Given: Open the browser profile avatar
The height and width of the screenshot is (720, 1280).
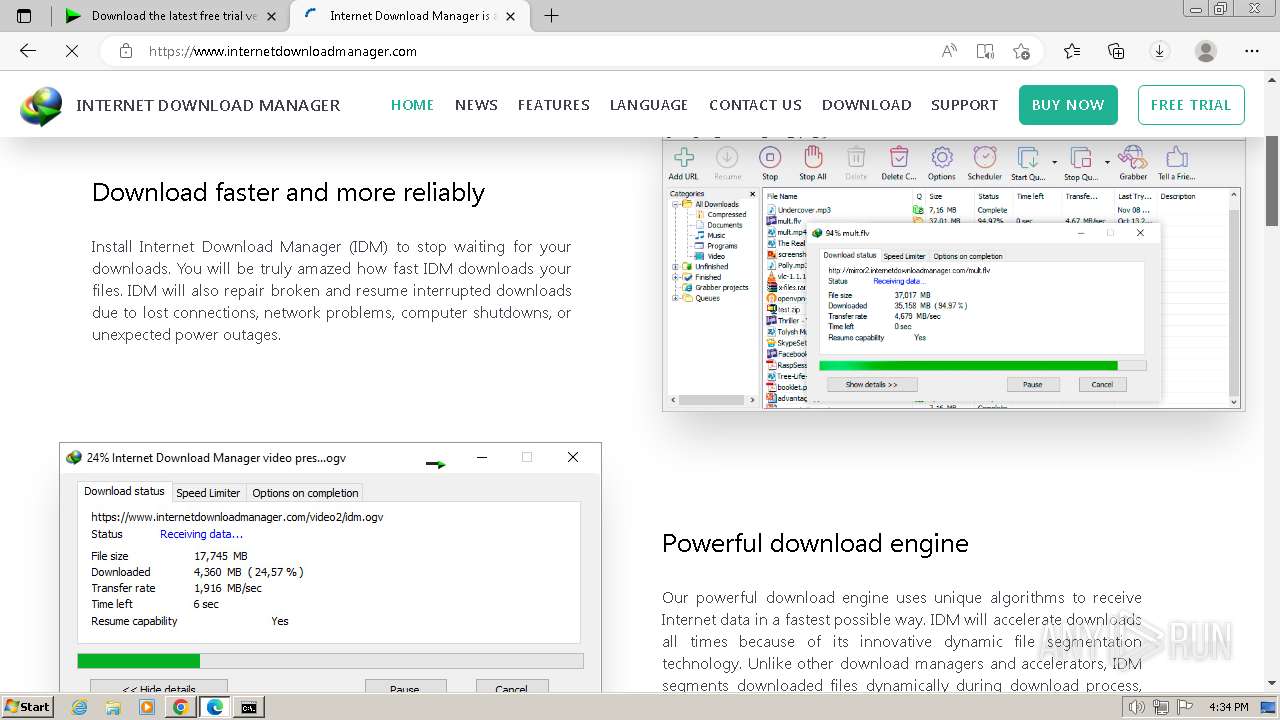Looking at the screenshot, I should click(x=1206, y=51).
